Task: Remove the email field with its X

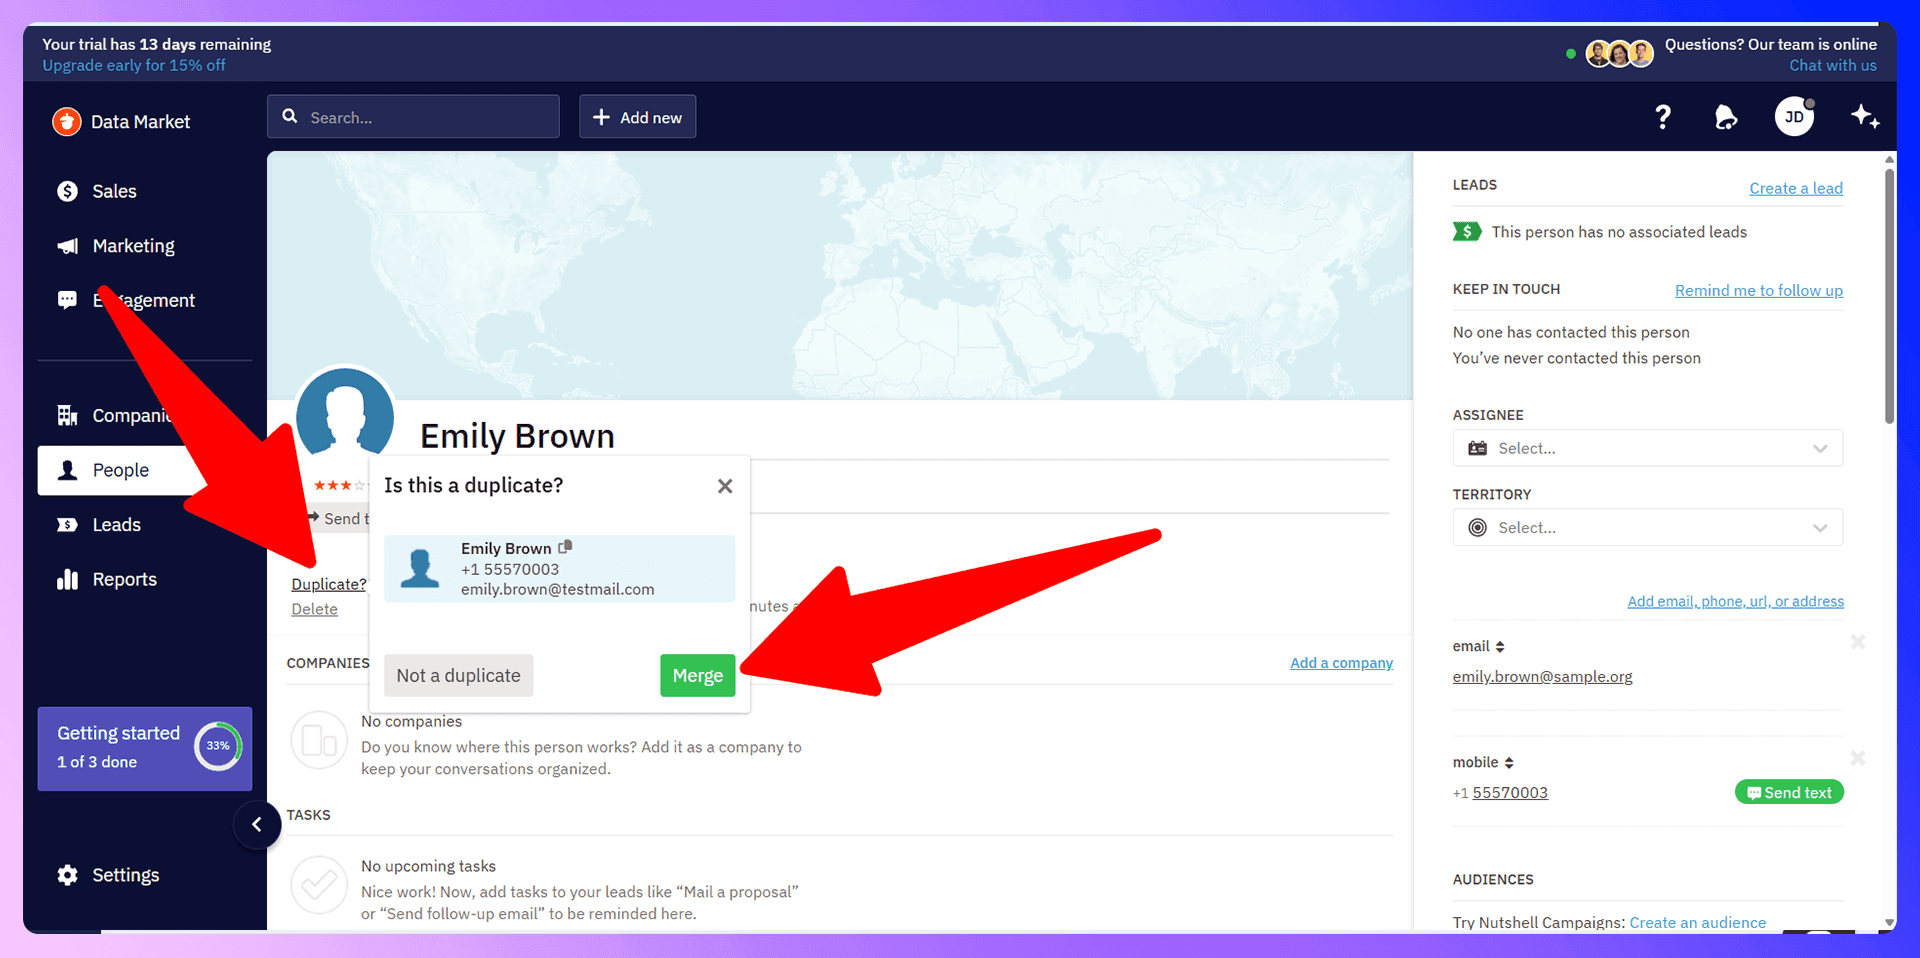Action: point(1858,642)
